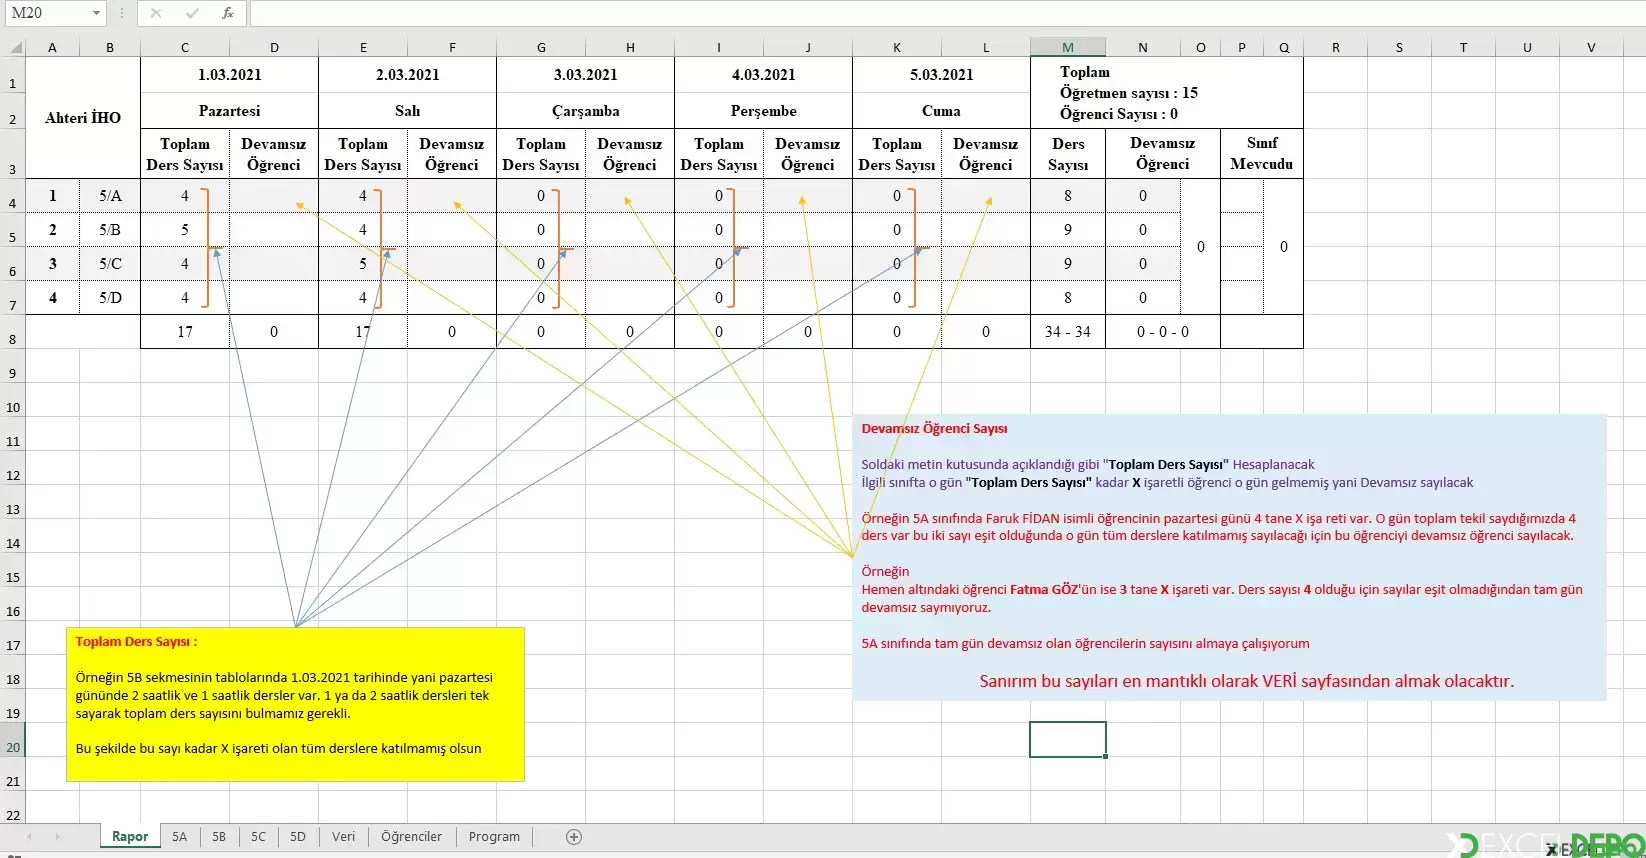
Task: Click the Sınıf Mevcudu header cell
Action: pos(1262,154)
